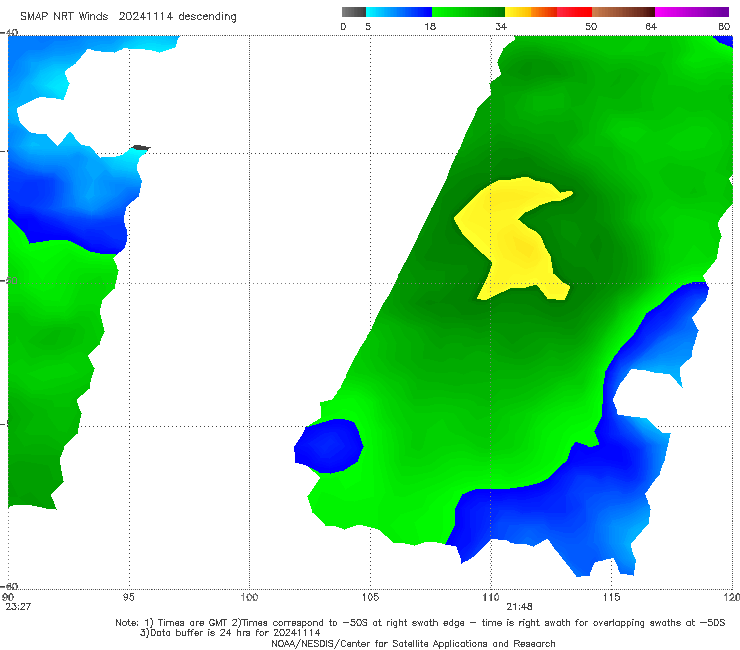The width and height of the screenshot is (740, 650).
Task: Click the red segment of the color scale
Action: pos(574,12)
